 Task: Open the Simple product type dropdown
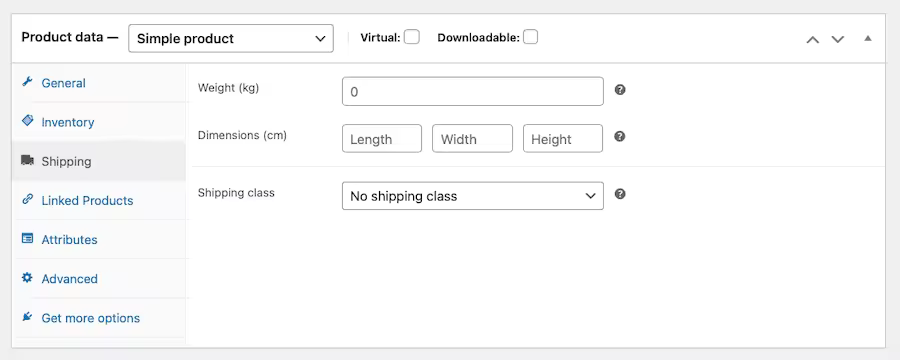point(231,38)
